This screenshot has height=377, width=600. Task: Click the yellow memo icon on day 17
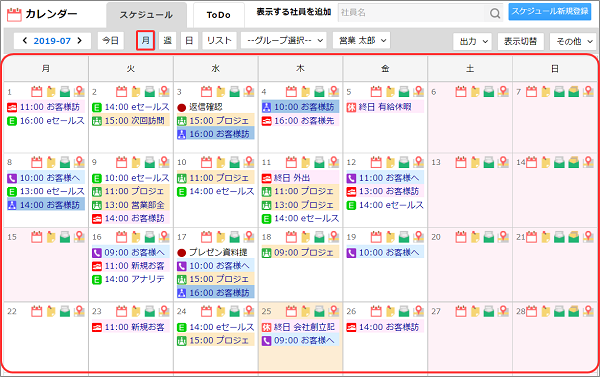click(x=221, y=237)
